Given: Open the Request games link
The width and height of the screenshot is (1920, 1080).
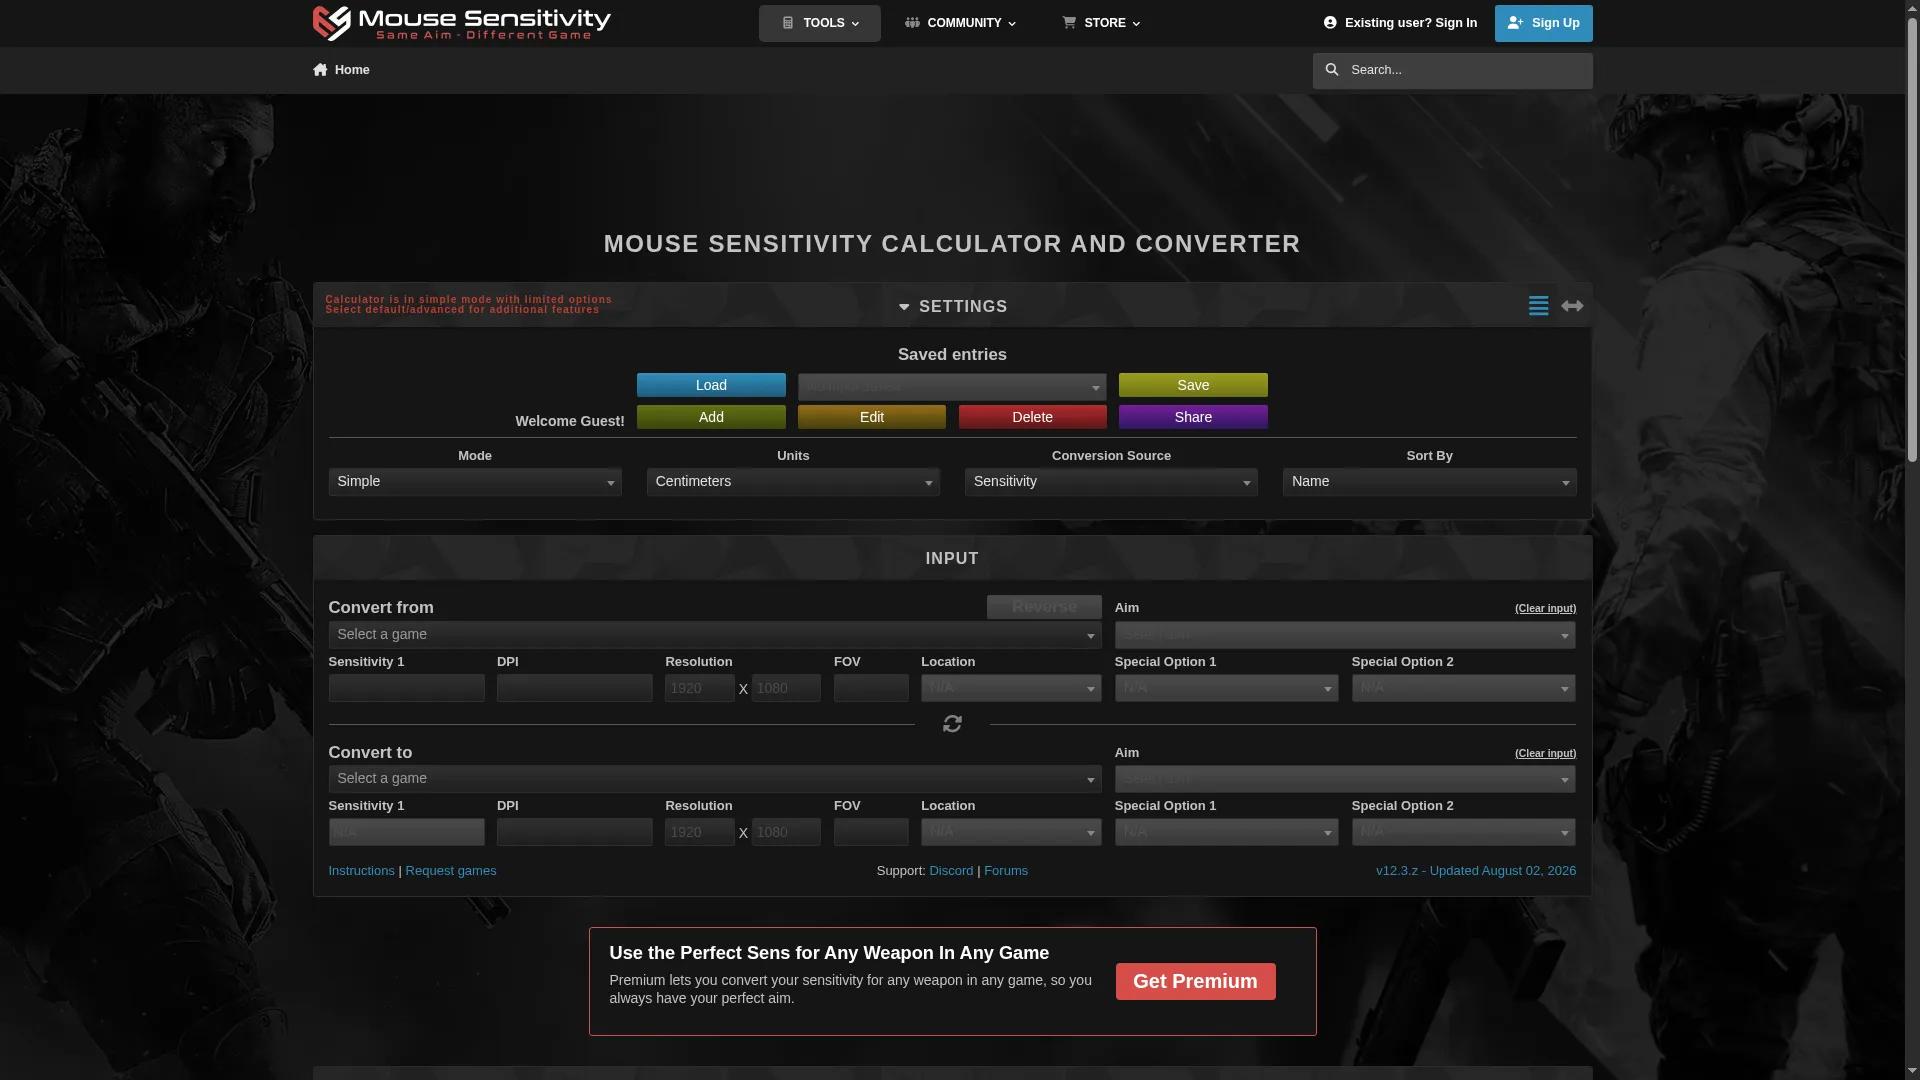Looking at the screenshot, I should pyautogui.click(x=451, y=871).
